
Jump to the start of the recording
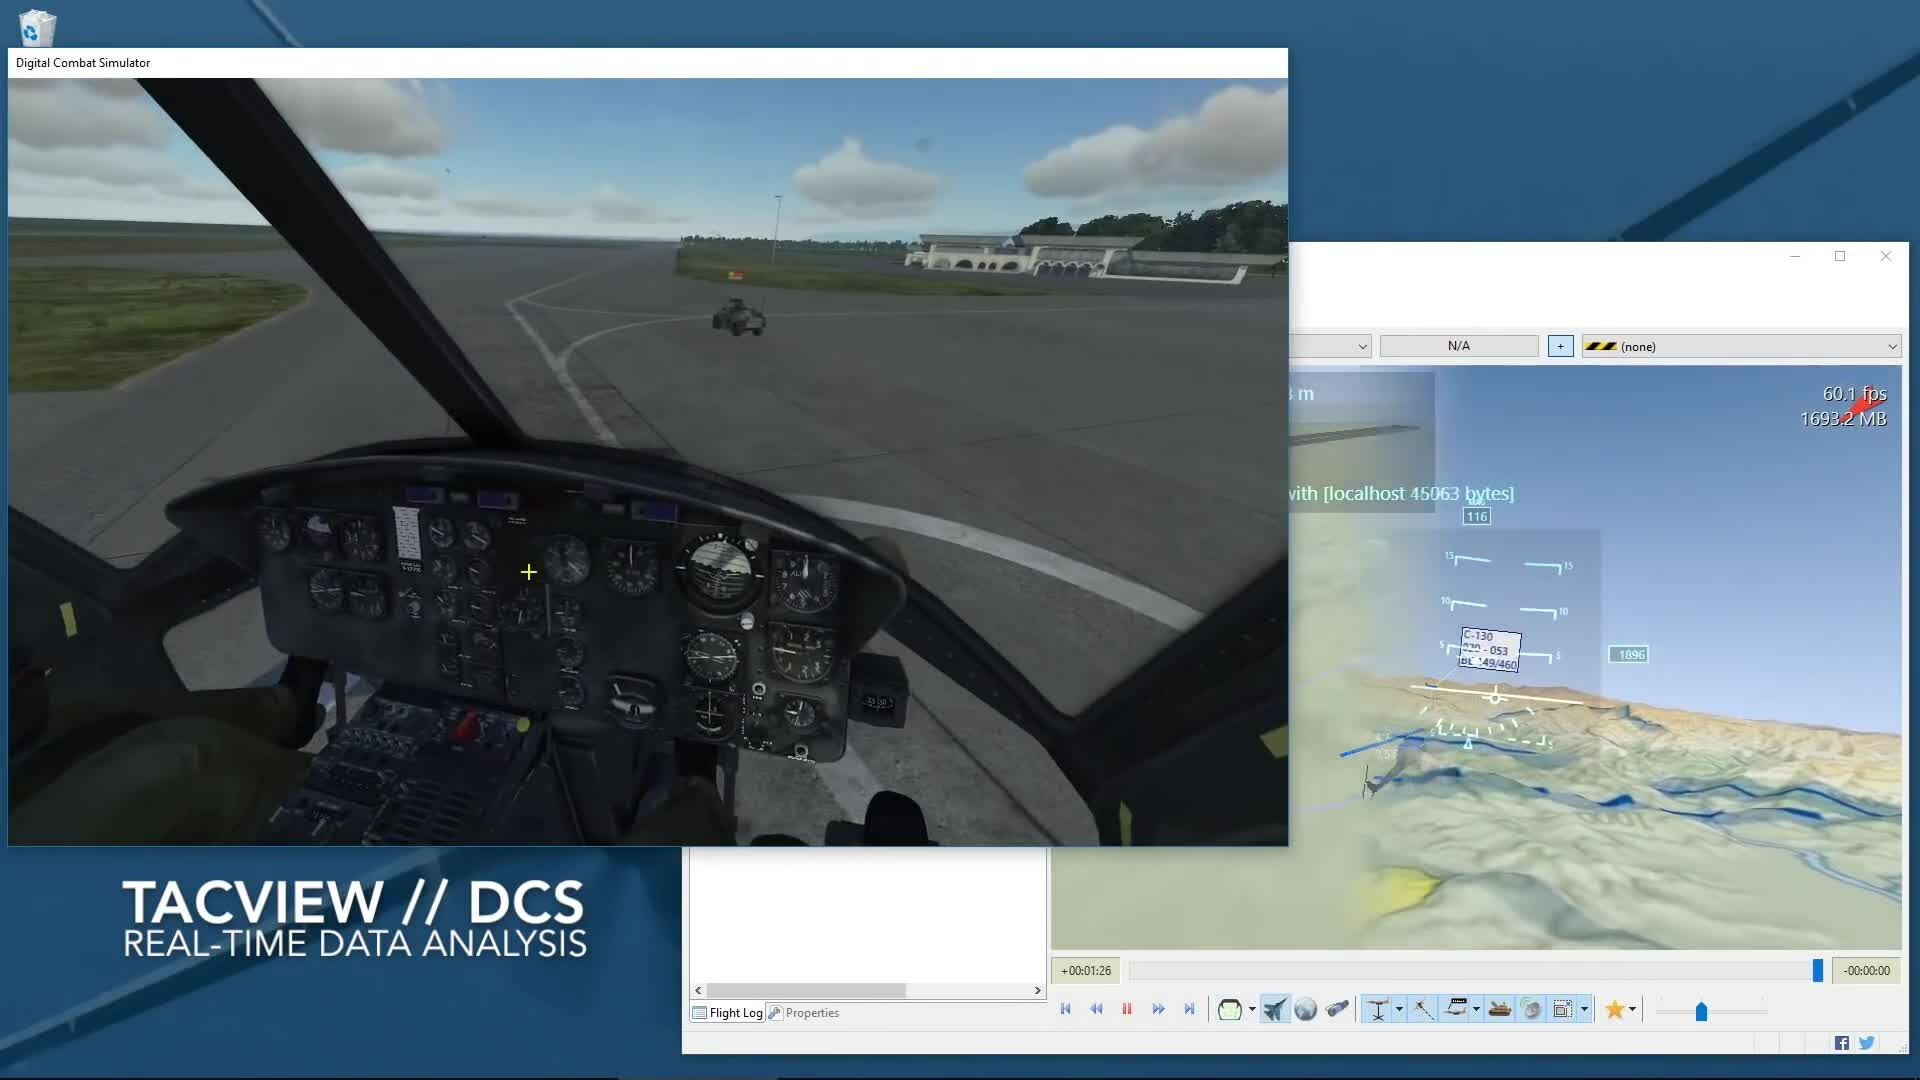(x=1065, y=1009)
